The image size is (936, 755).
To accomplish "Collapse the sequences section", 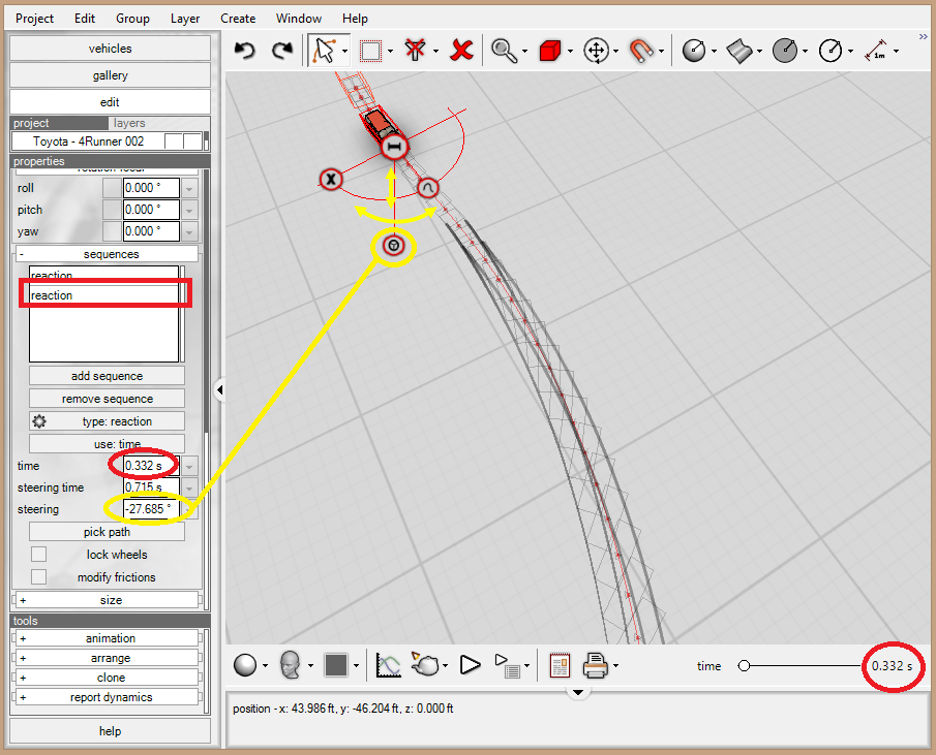I will click(x=107, y=254).
